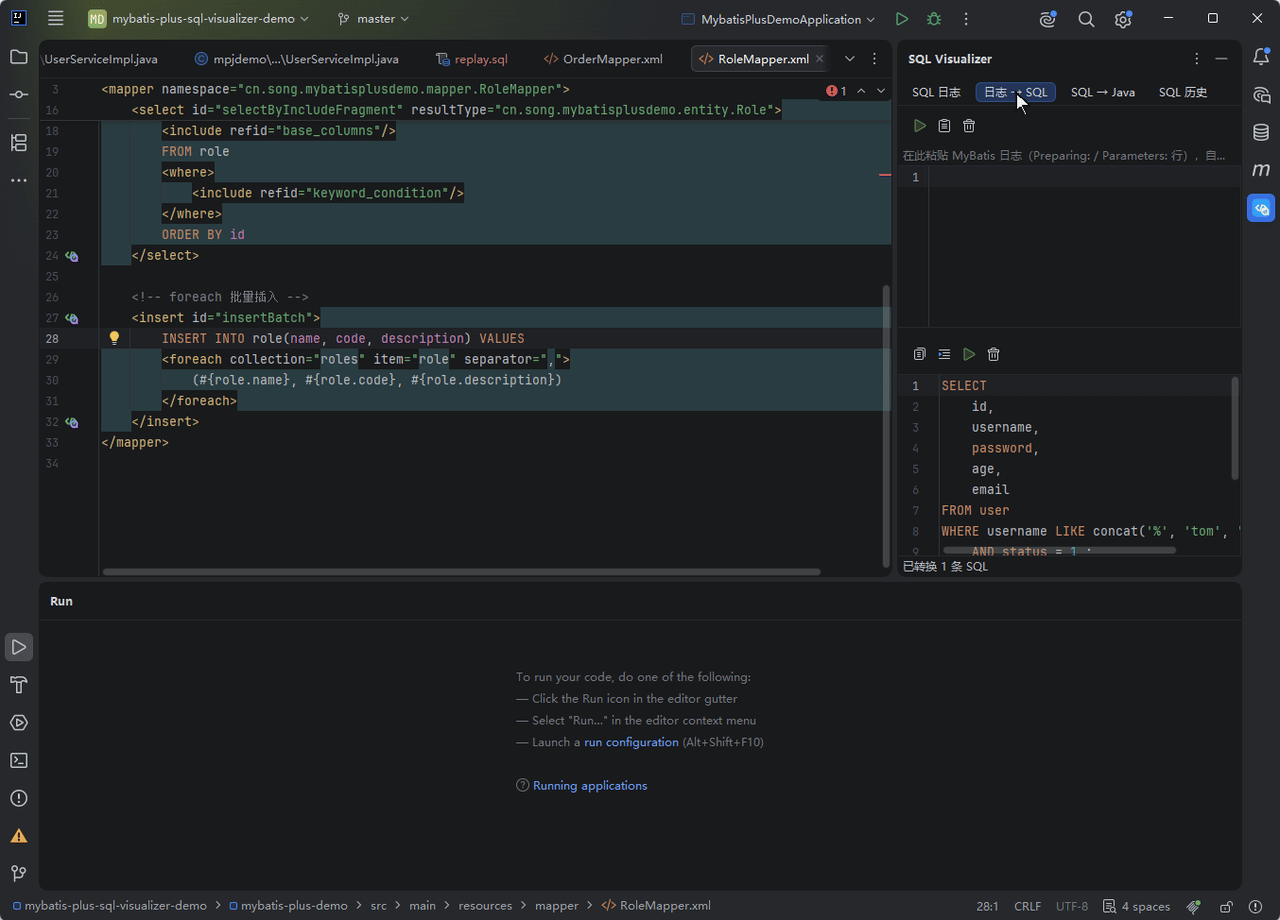1280x920 pixels.
Task: Open the Commit tool window
Action: (19, 94)
